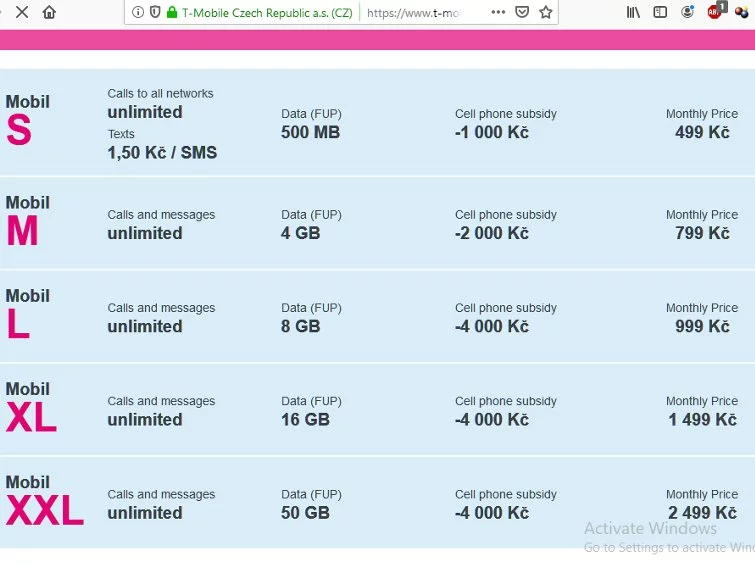The width and height of the screenshot is (755, 565).
Task: Open the Mobil XXL plan
Action: 44,502
